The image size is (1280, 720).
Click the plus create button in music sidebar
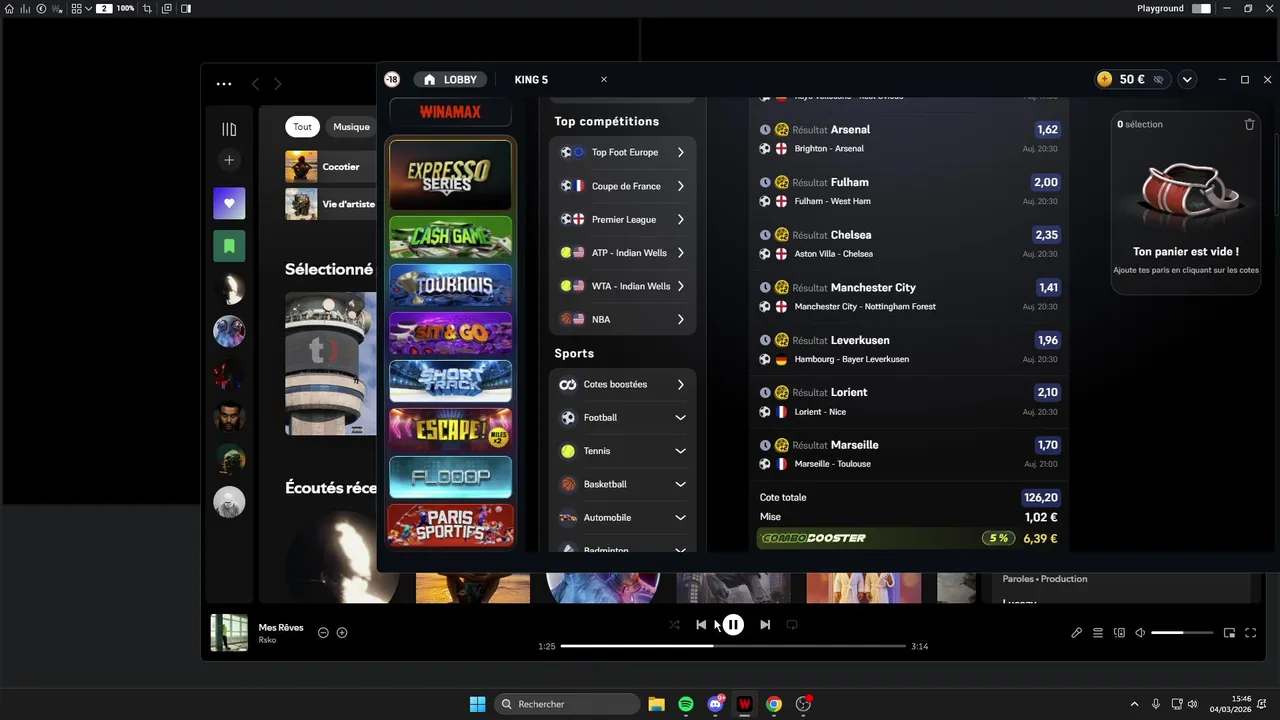coord(229,160)
